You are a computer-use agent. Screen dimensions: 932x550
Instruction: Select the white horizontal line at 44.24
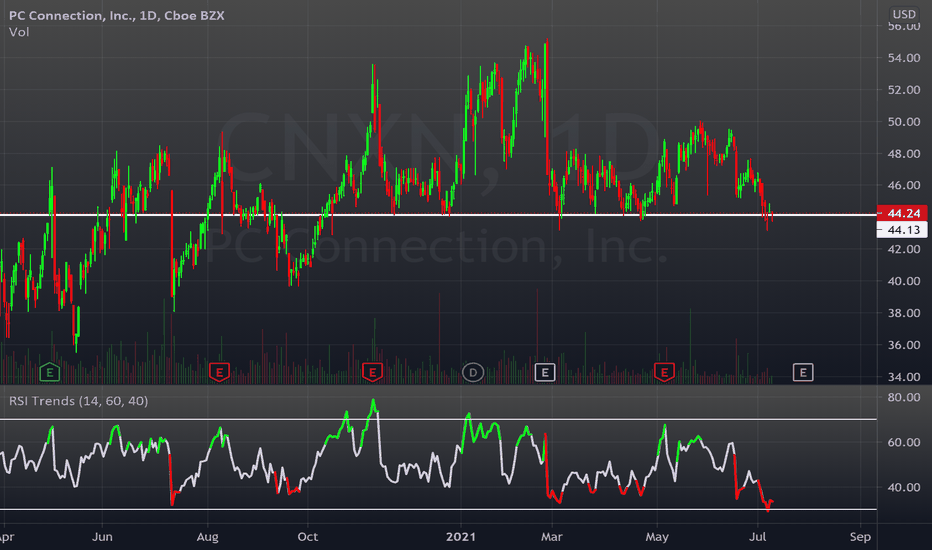pos(438,215)
